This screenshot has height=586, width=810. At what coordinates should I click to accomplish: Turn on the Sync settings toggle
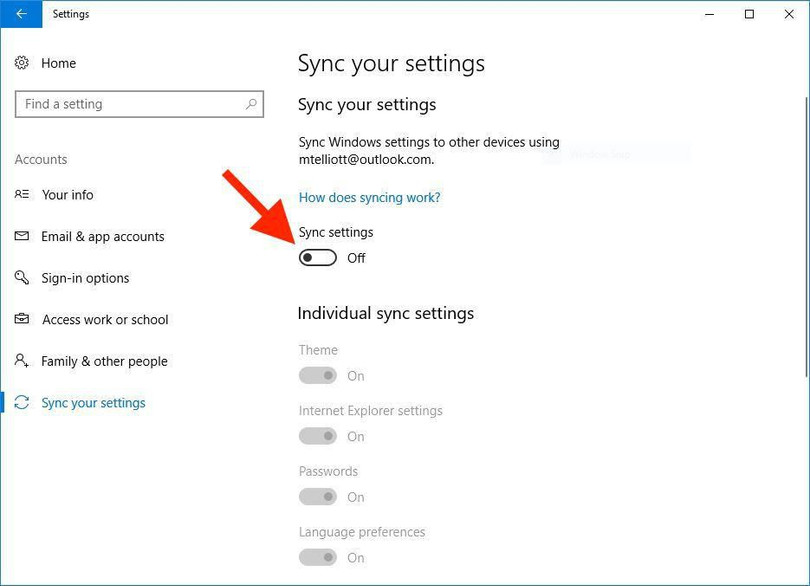(317, 257)
